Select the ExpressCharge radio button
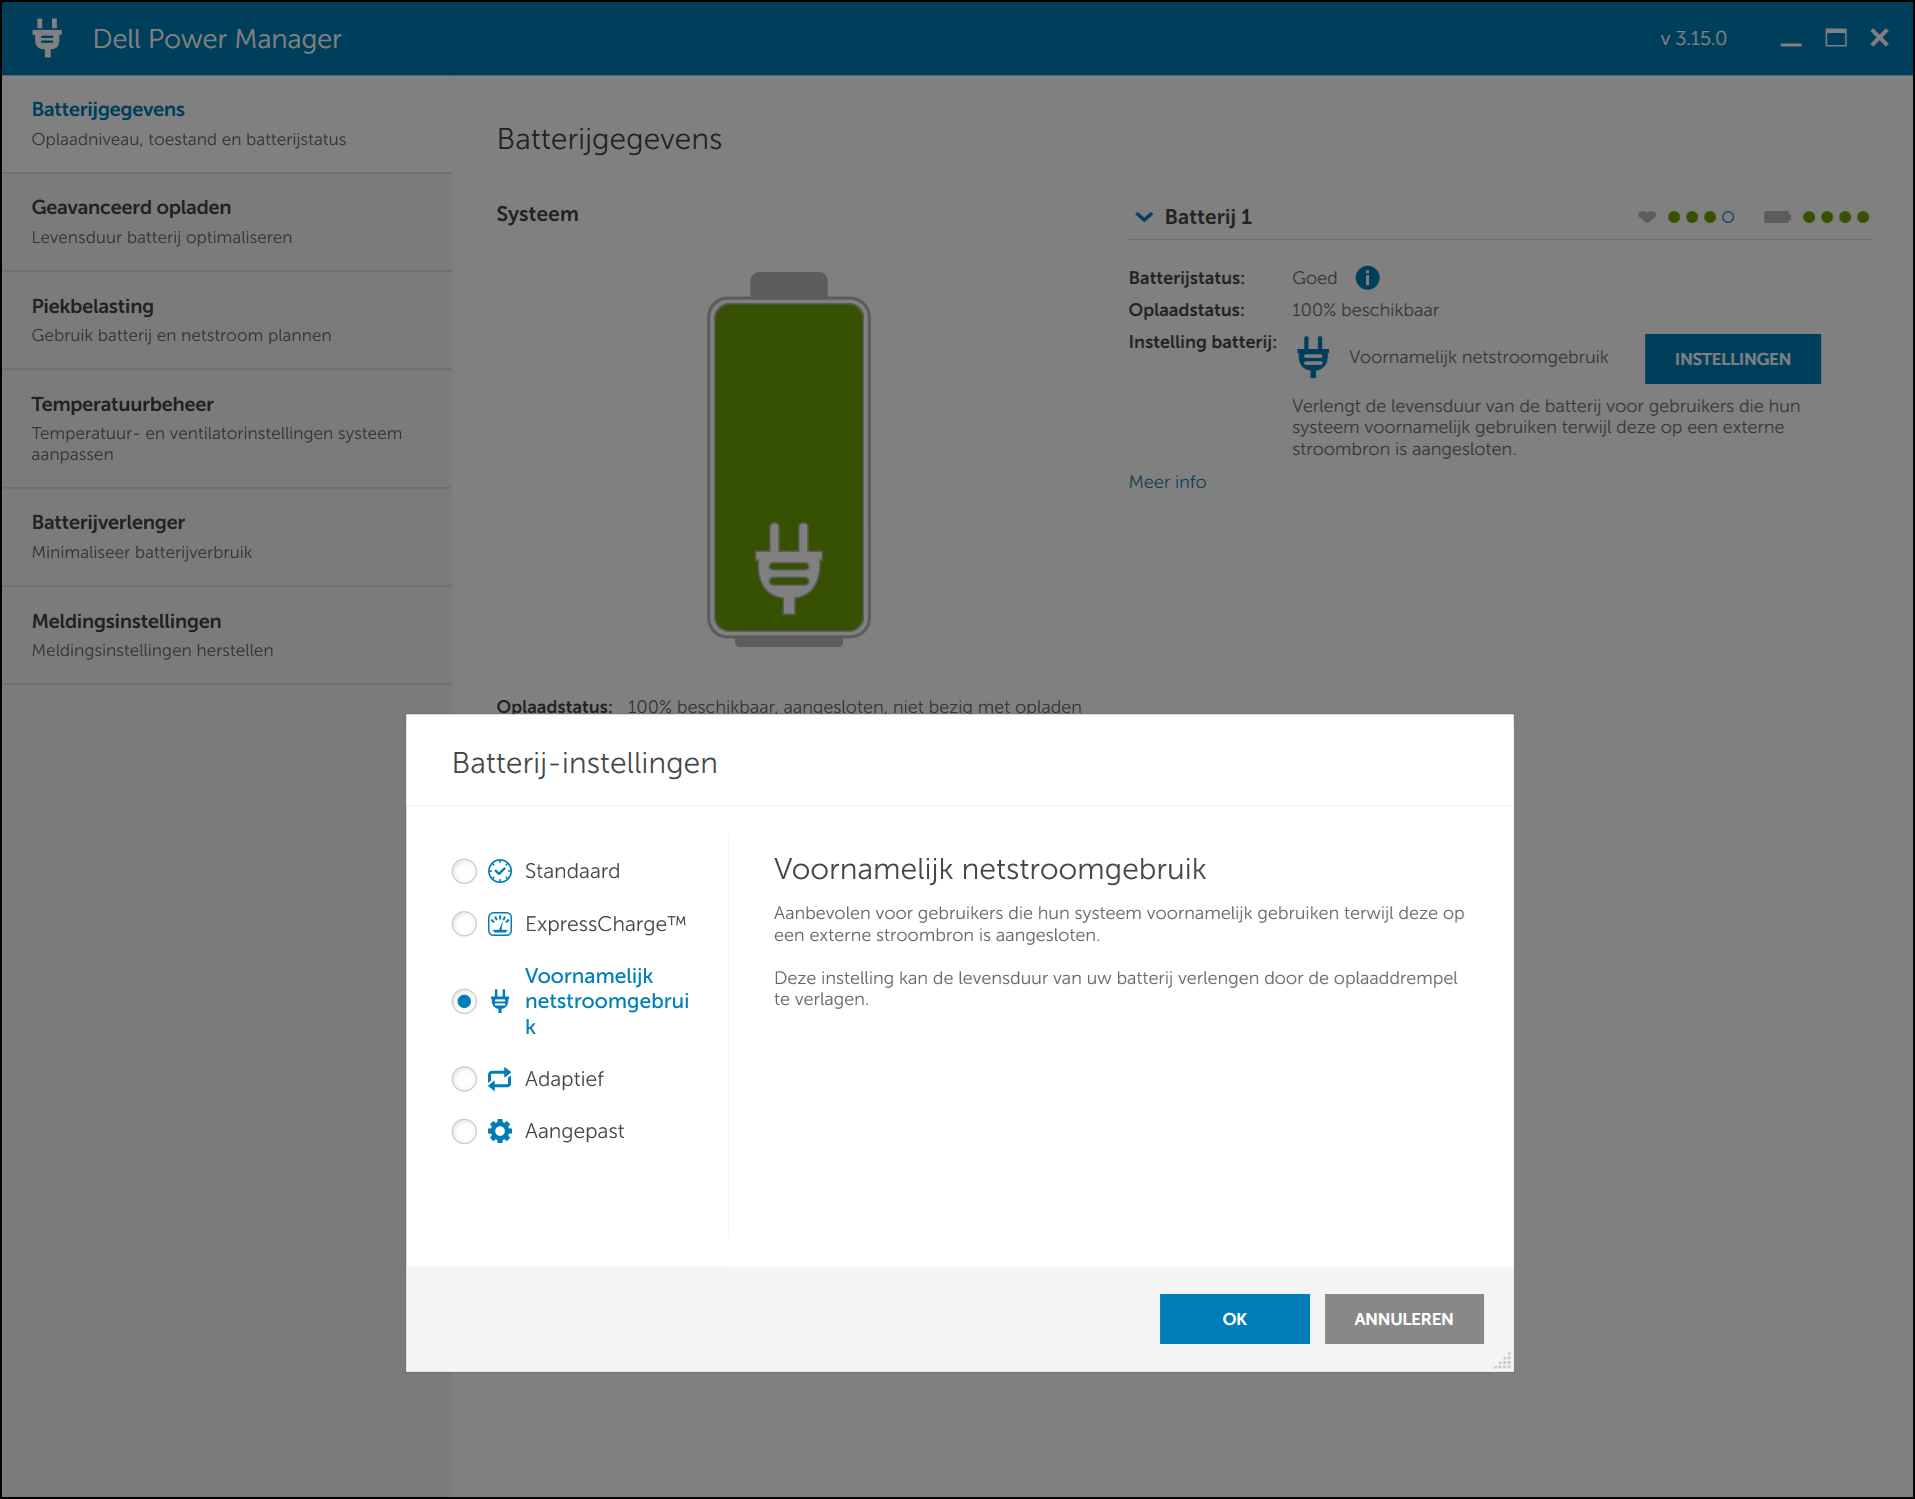The width and height of the screenshot is (1915, 1499). point(464,923)
